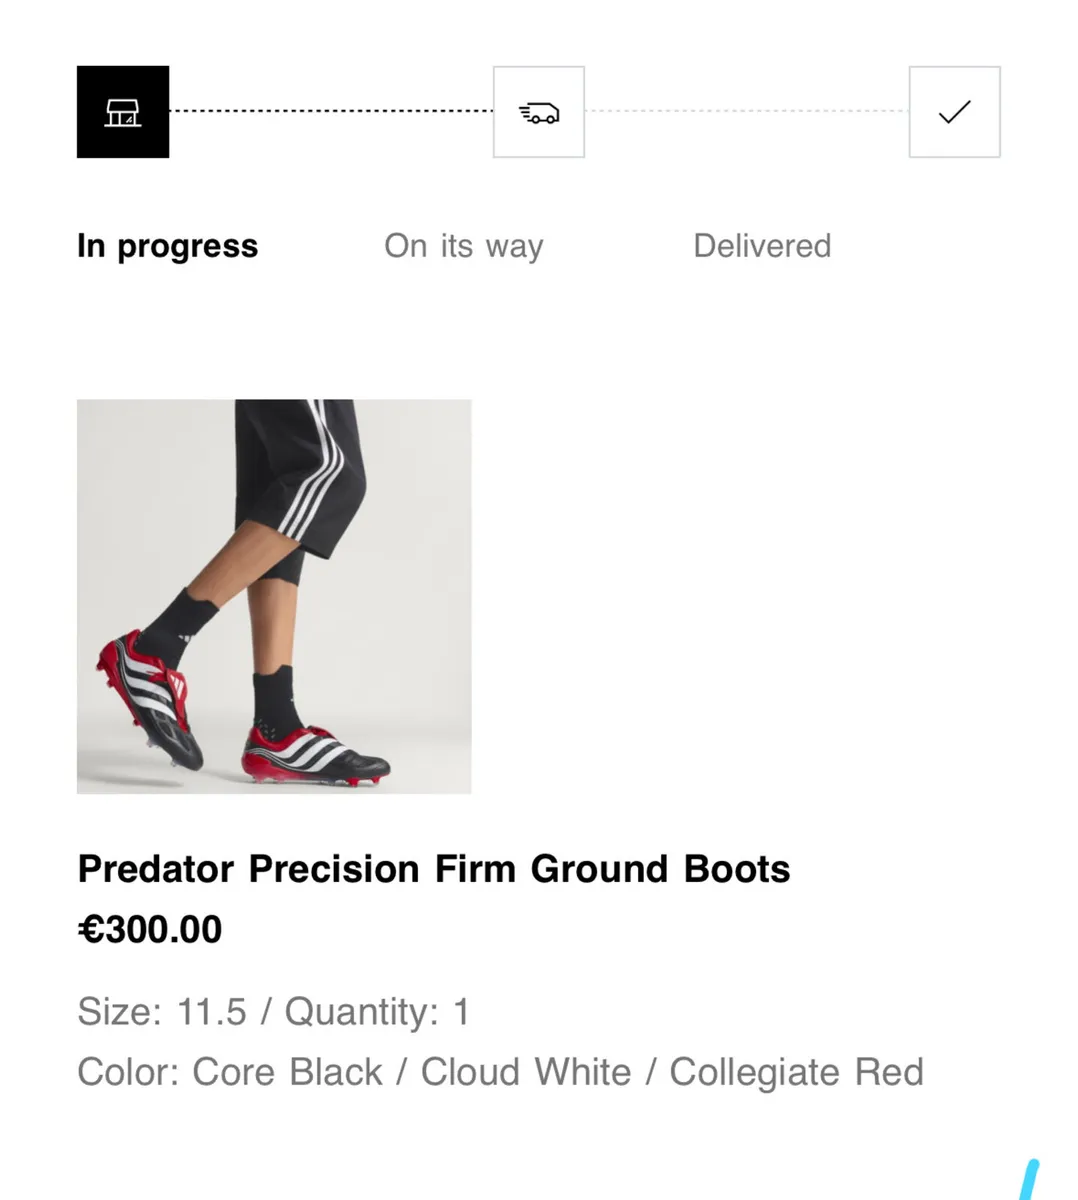Click the Size: 11.5 text
The width and height of the screenshot is (1078, 1200).
click(x=162, y=1012)
